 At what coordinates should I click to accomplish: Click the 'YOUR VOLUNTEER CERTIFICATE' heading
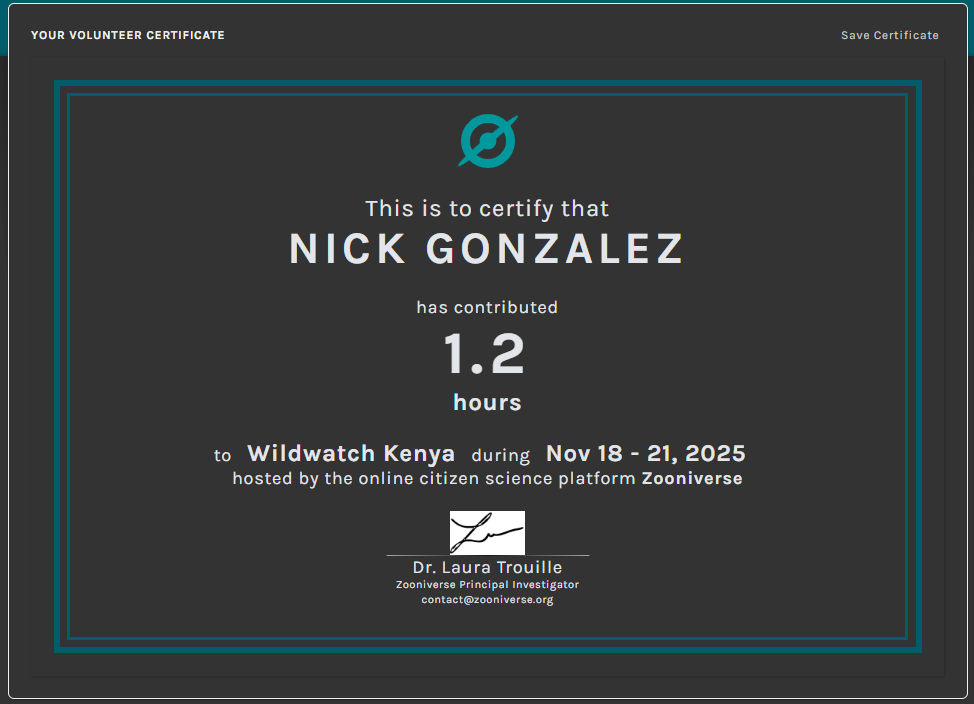[x=128, y=35]
